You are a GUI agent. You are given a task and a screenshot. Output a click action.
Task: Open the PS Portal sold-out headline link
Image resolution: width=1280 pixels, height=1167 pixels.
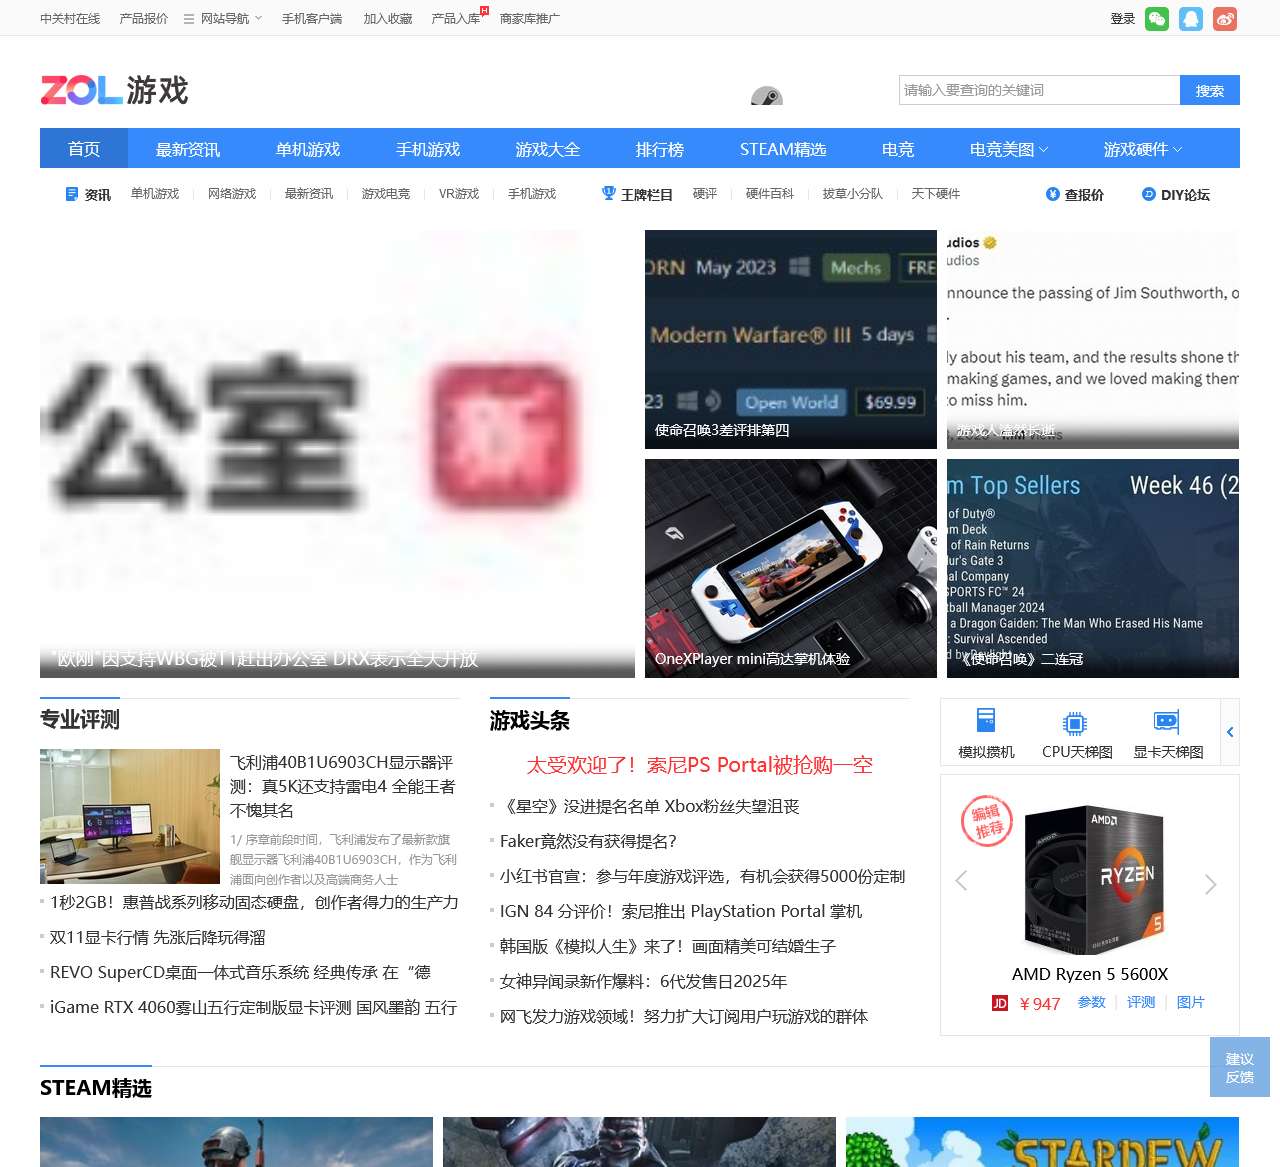point(699,765)
